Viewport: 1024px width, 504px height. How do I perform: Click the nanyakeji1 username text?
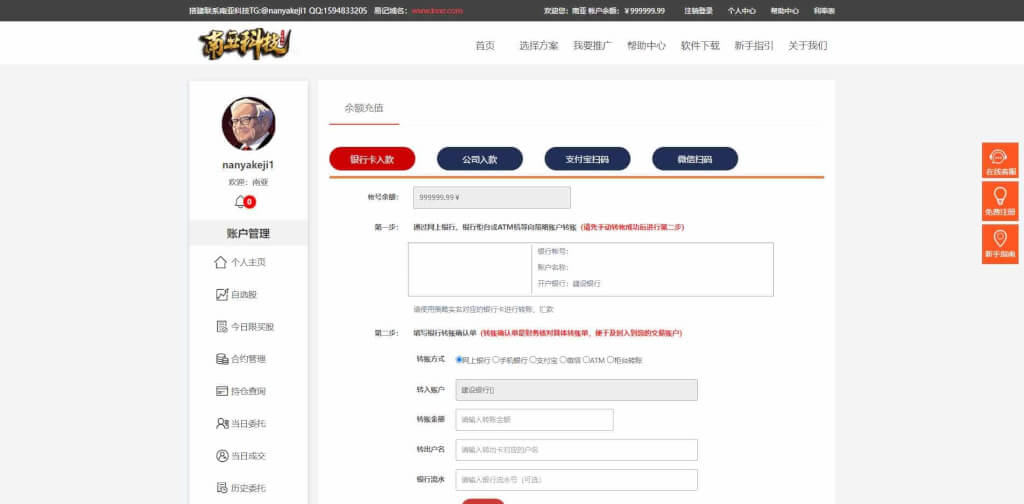tap(248, 165)
